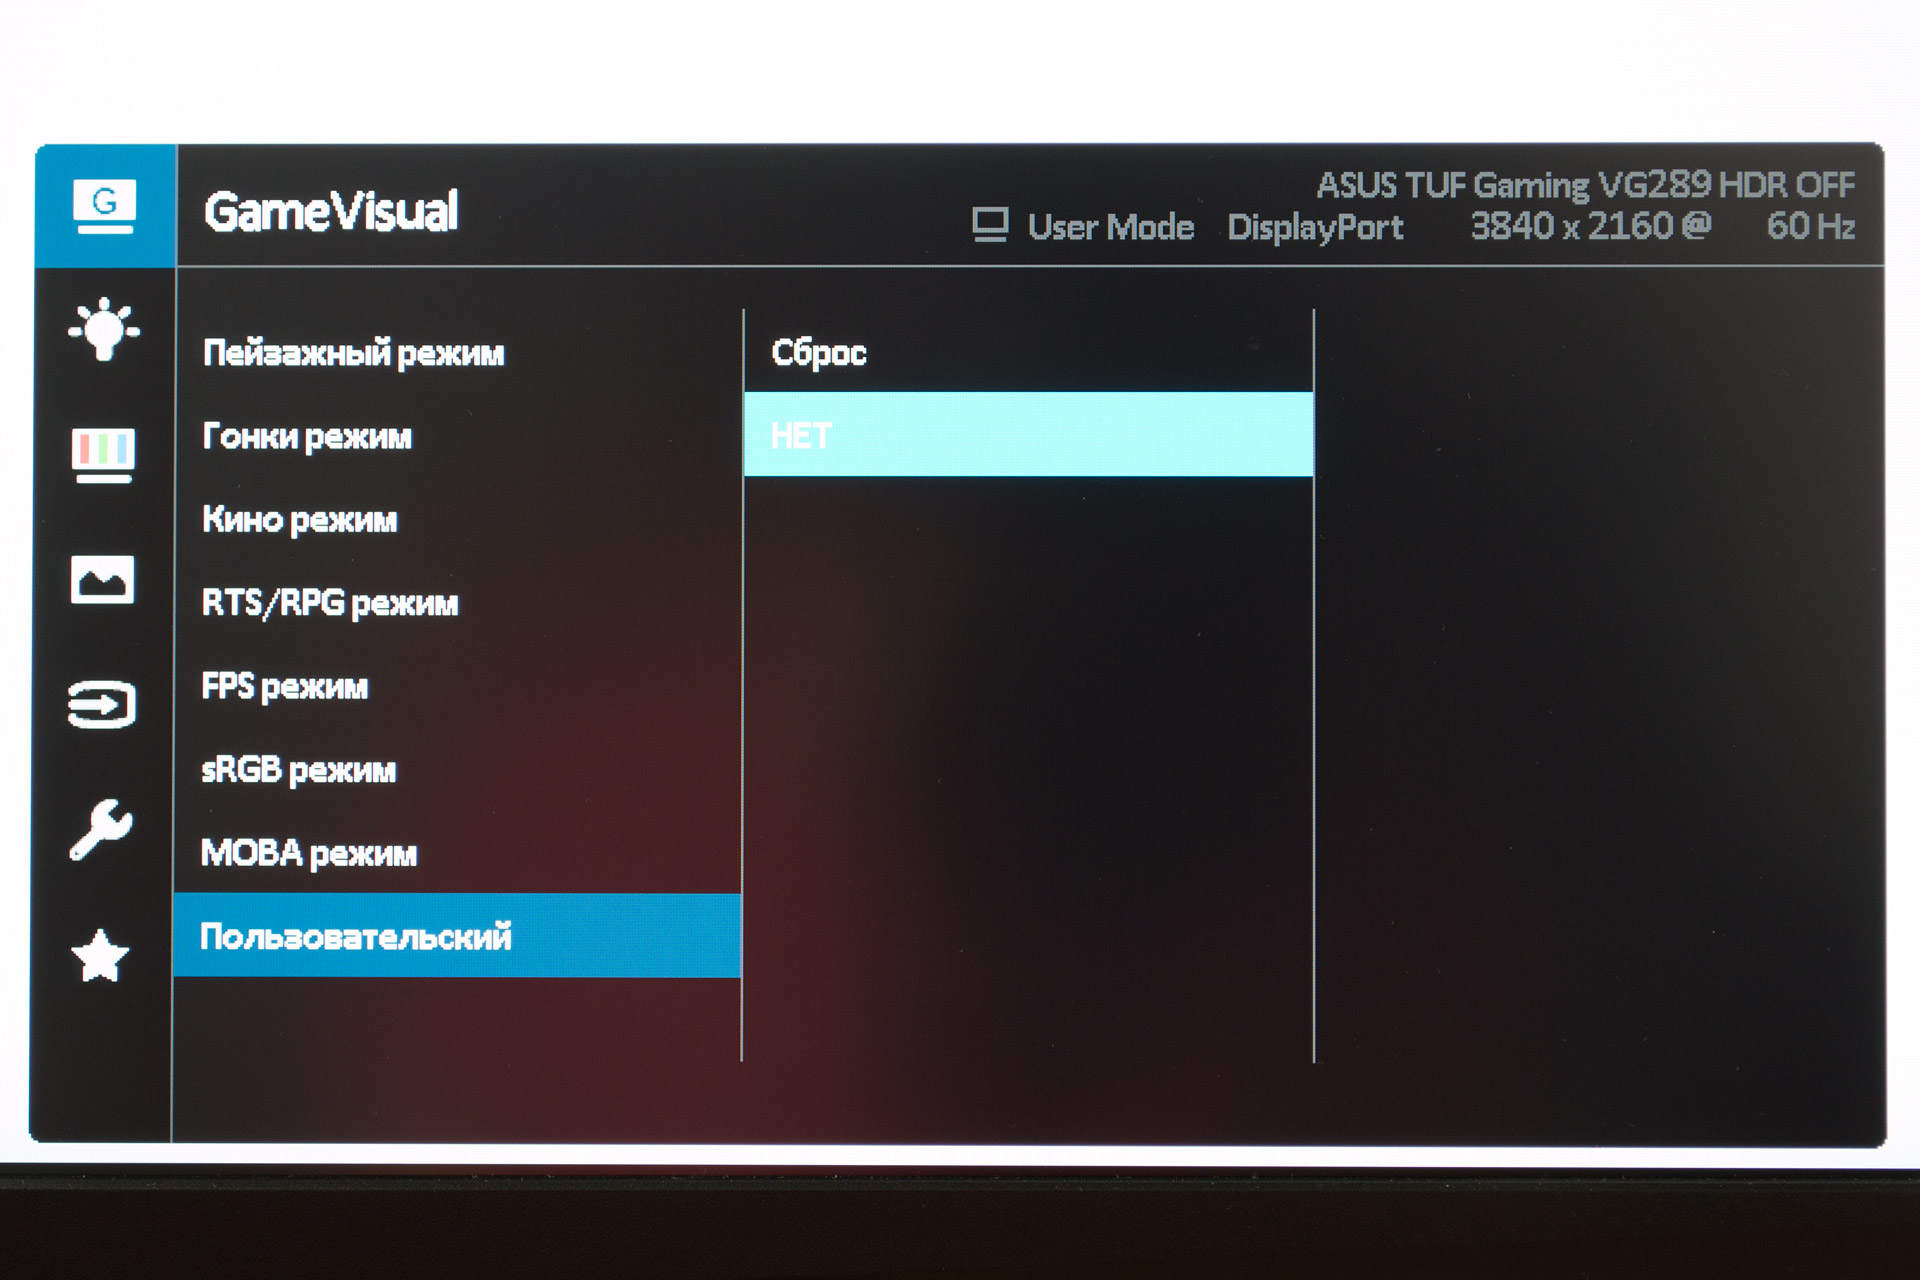The width and height of the screenshot is (1920, 1280).
Task: Open the Input Select arrow icon
Action: click(x=102, y=705)
